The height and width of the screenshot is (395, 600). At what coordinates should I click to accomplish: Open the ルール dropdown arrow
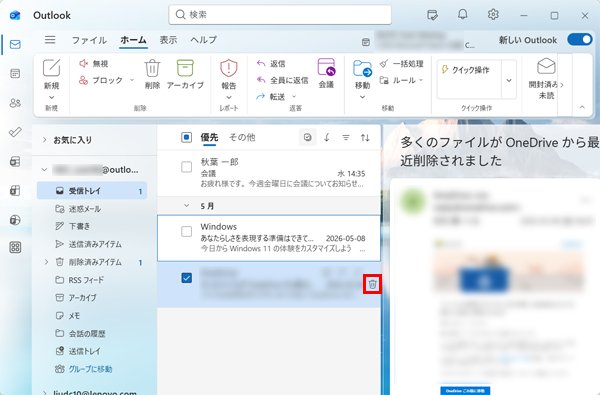(421, 80)
